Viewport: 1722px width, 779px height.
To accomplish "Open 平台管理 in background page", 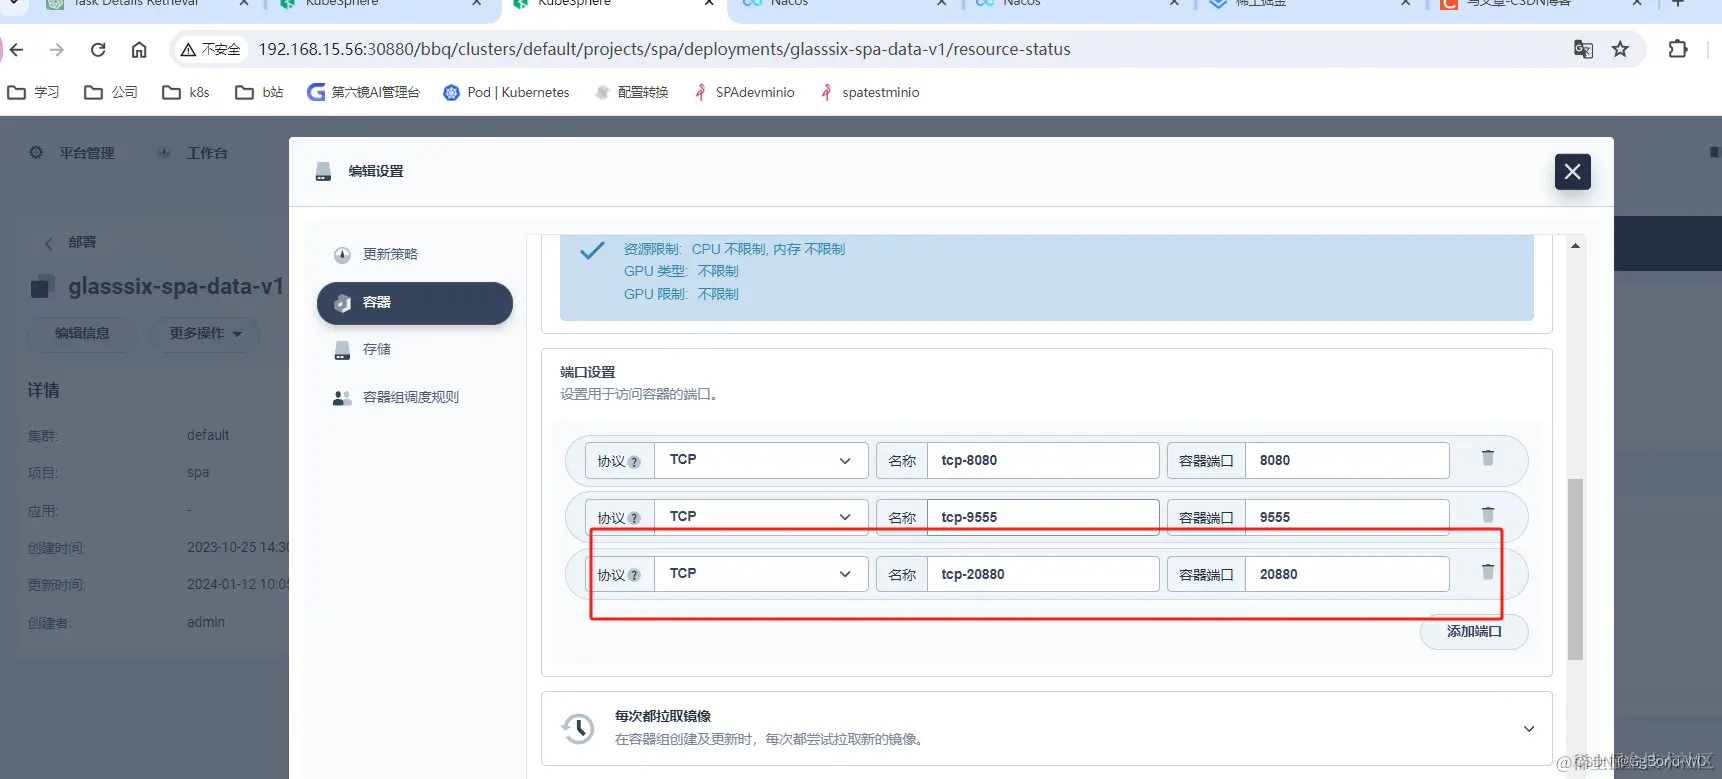I will coord(72,153).
